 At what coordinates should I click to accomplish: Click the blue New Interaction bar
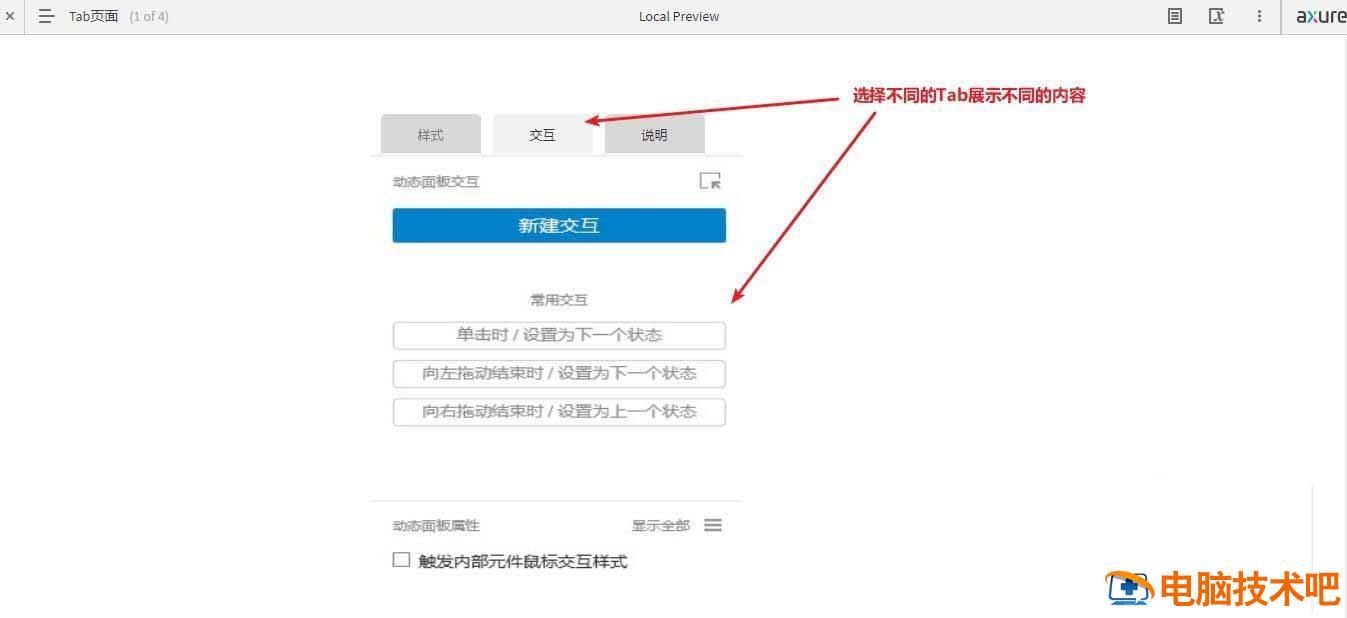click(558, 225)
